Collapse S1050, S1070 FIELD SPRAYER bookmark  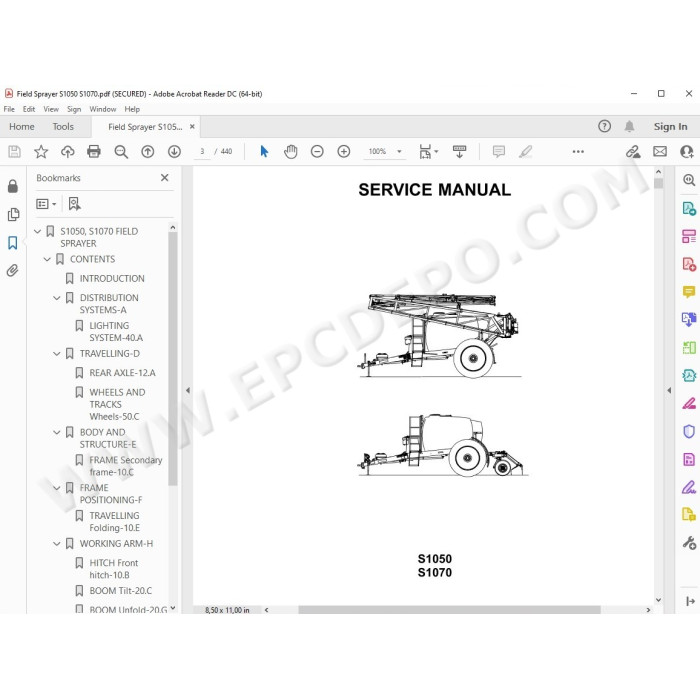pyautogui.click(x=38, y=231)
